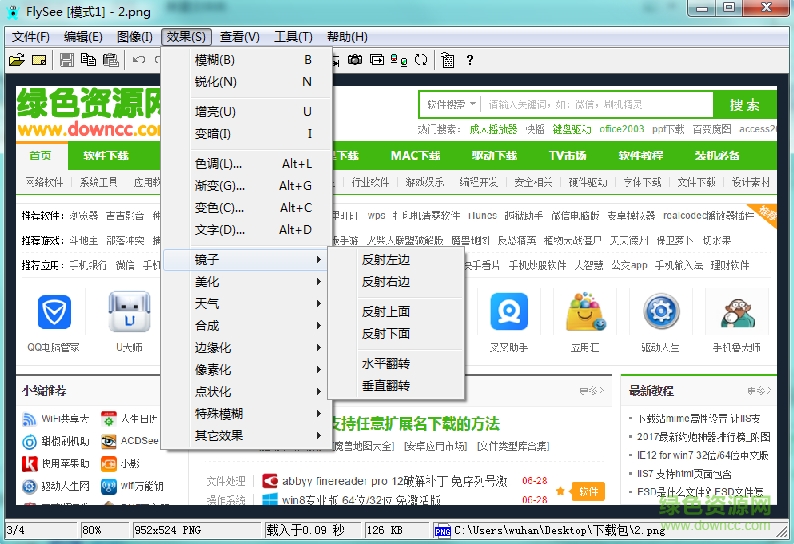
Task: Select 水平翻转 from the mirror submenu
Action: (x=386, y=364)
